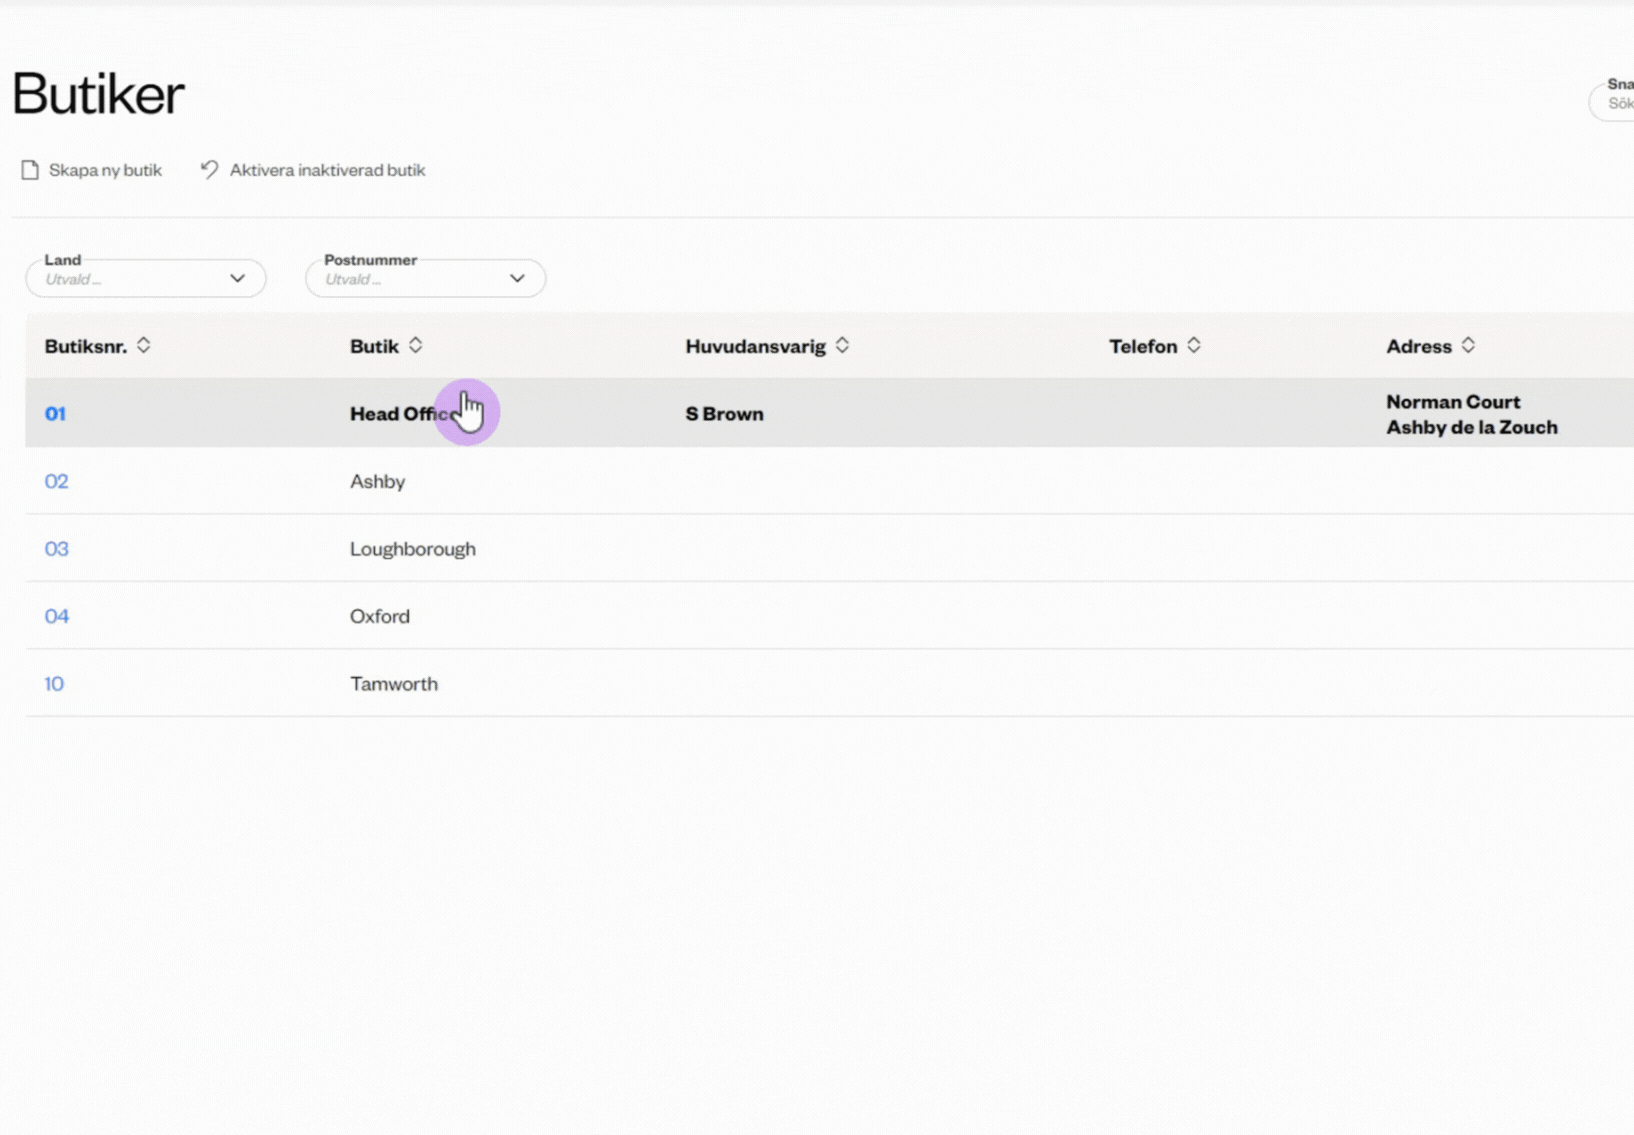Viewport: 1634px width, 1135px height.
Task: Sort the Butiksnr. column using its sort arrows
Action: coord(144,345)
